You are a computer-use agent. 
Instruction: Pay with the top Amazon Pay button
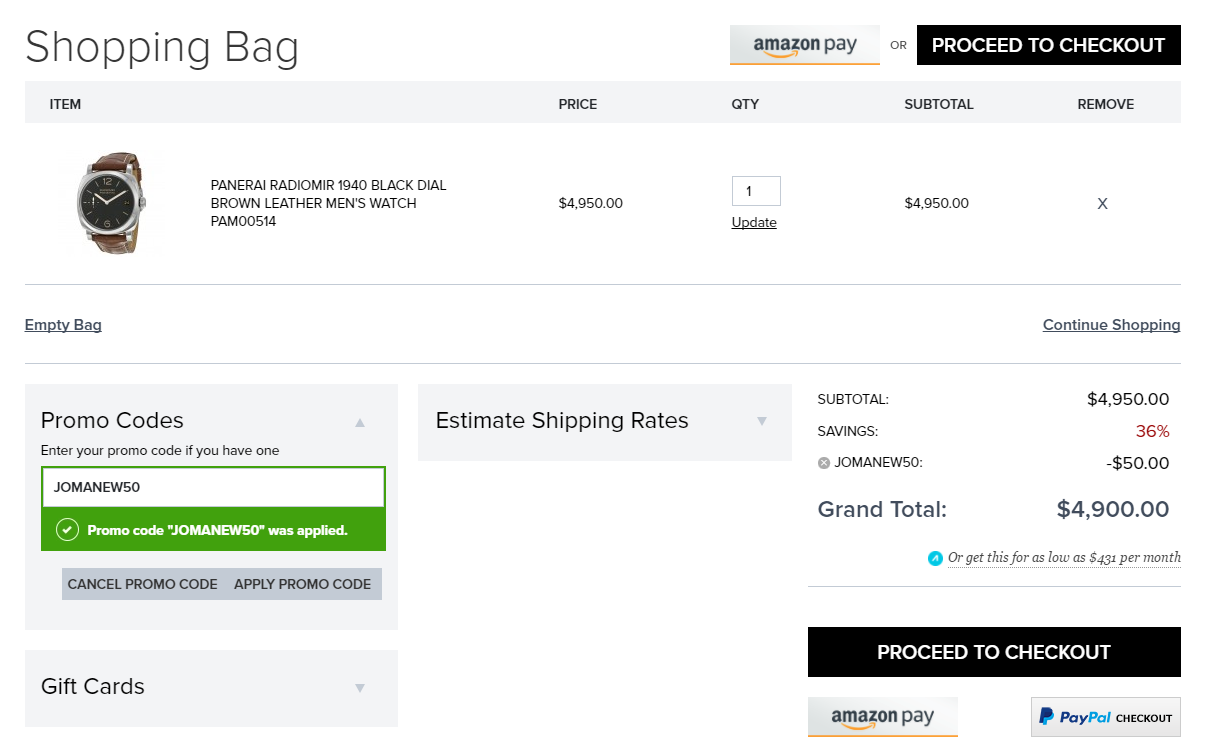click(805, 45)
